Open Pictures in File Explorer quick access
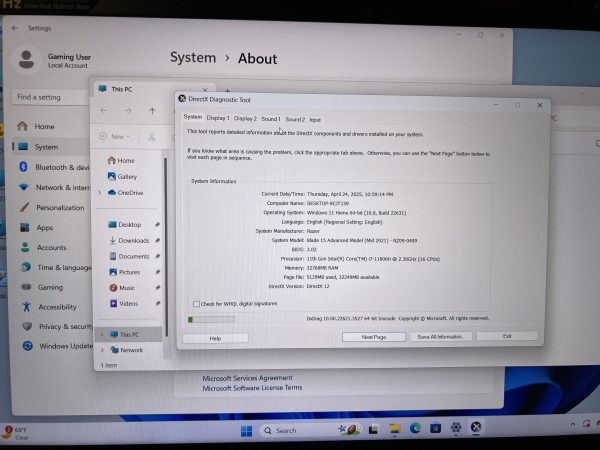The image size is (600, 450). tap(125, 272)
